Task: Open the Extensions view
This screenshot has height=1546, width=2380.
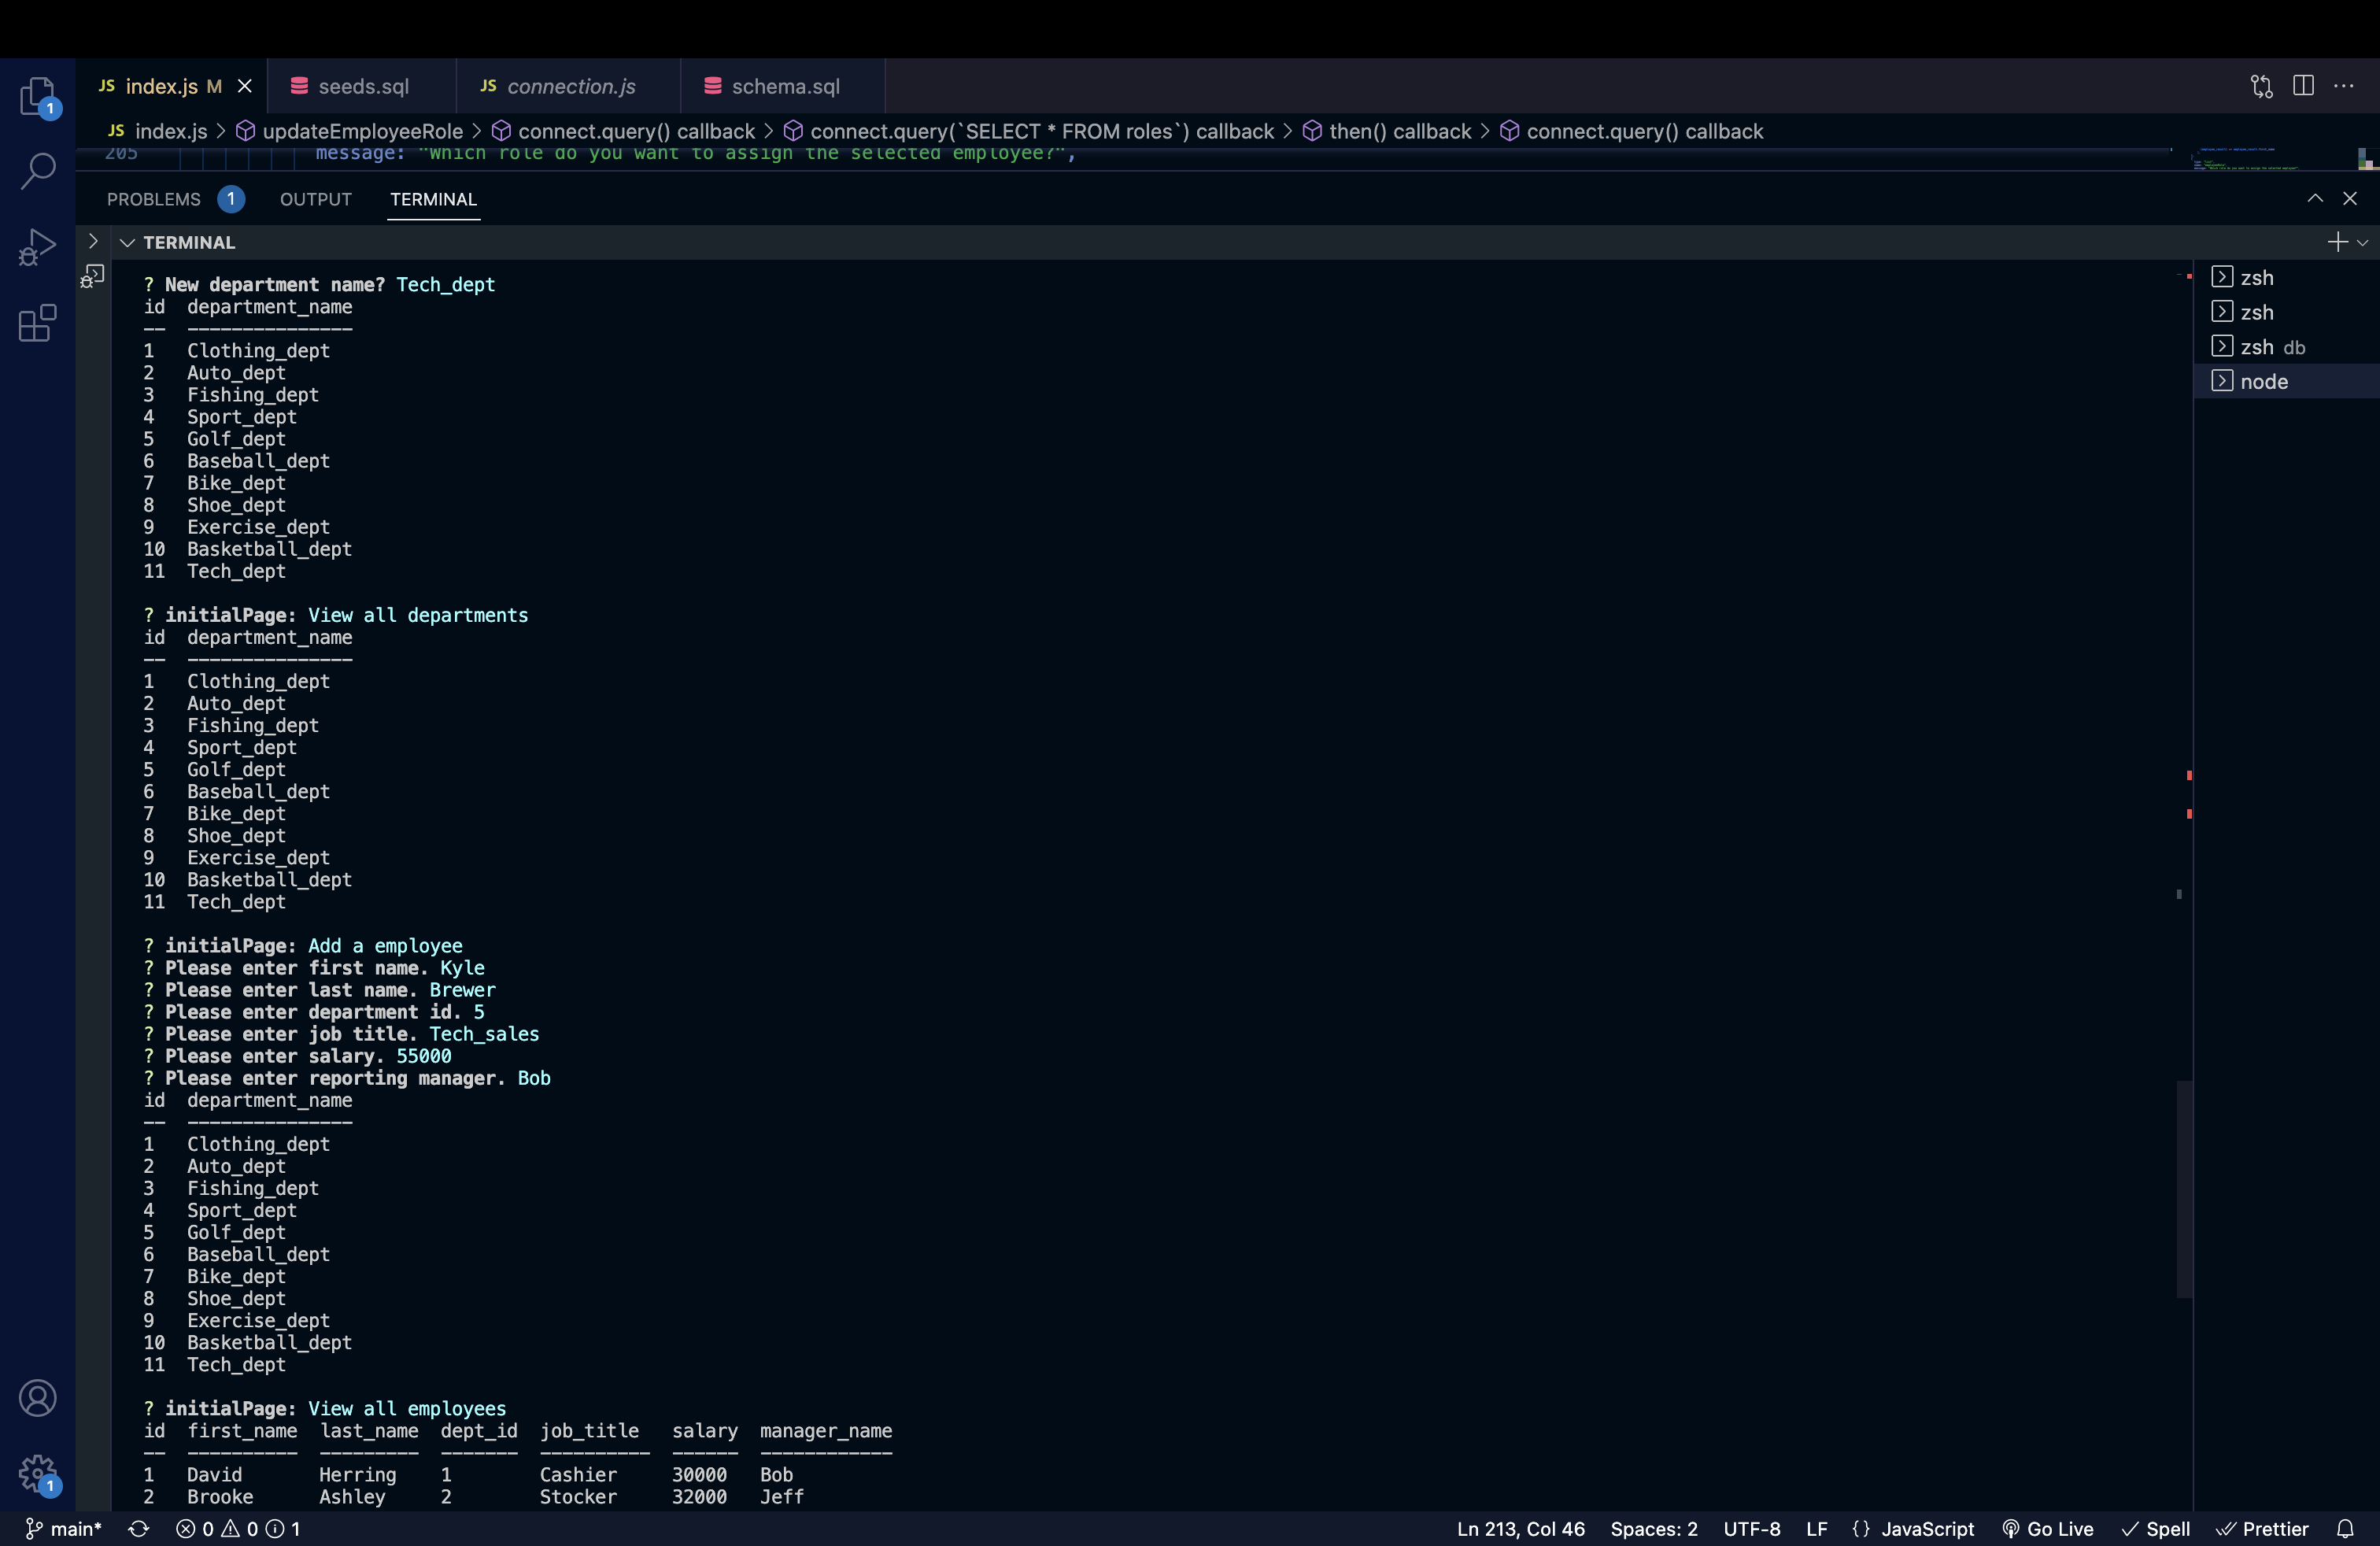Action: click(38, 323)
